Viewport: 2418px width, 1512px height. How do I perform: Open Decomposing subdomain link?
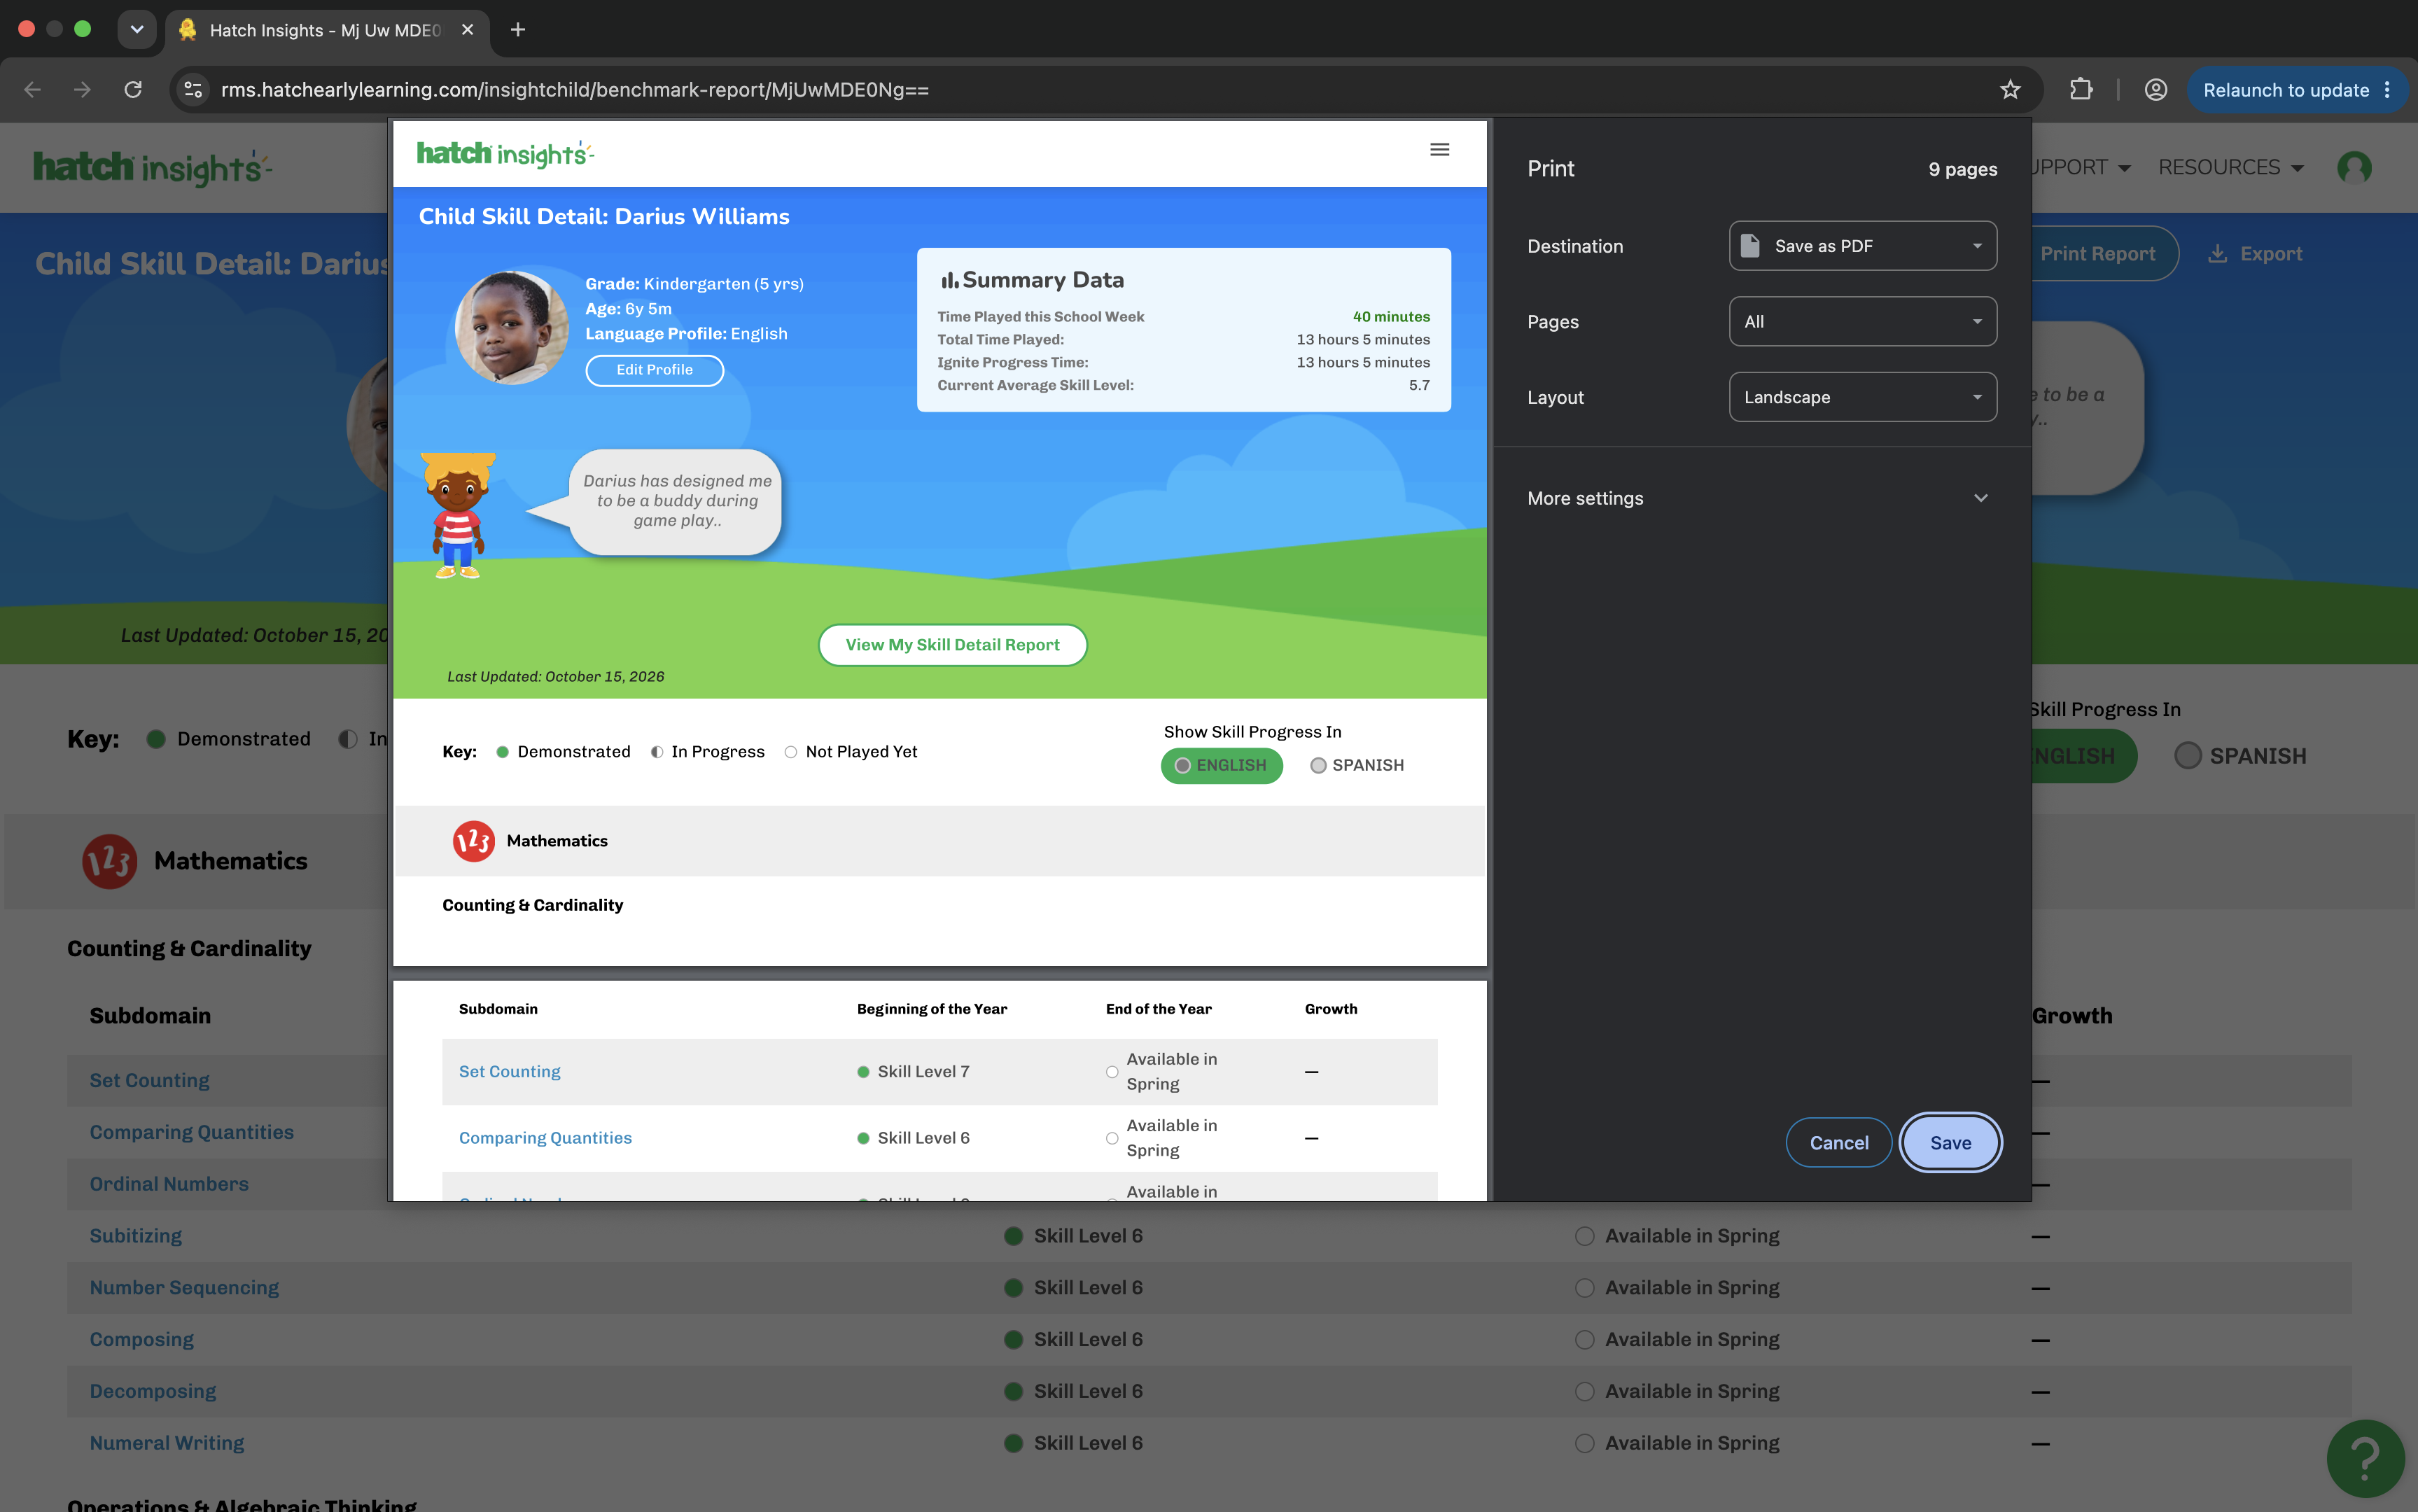[153, 1391]
